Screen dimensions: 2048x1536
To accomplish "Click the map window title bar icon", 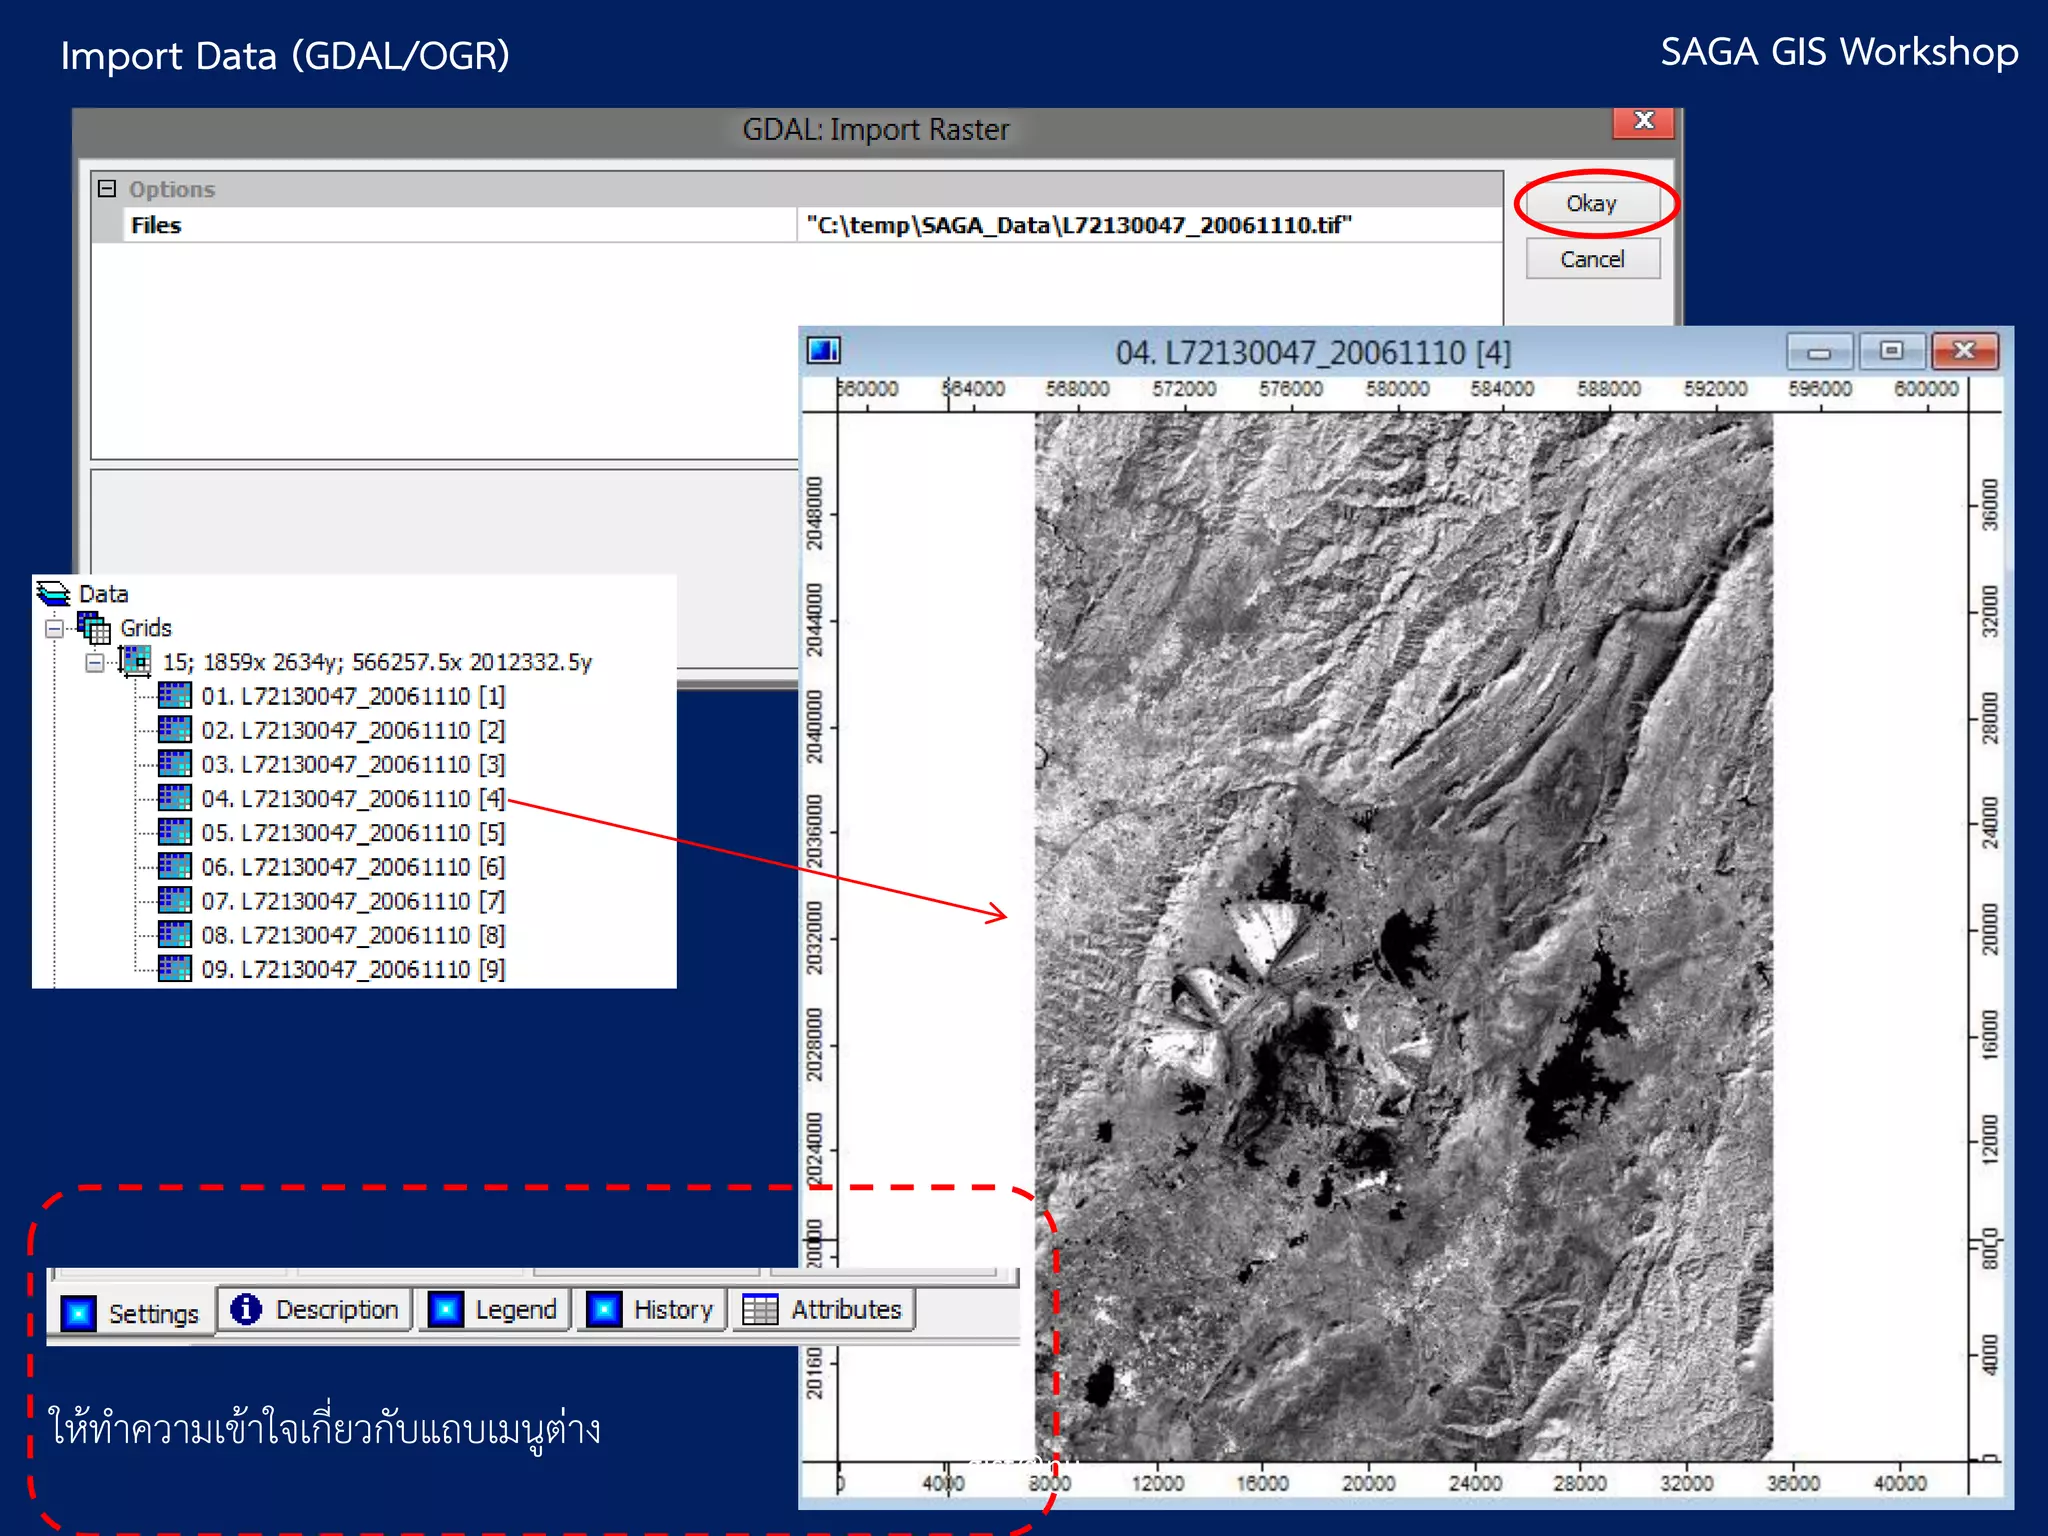I will [x=824, y=350].
